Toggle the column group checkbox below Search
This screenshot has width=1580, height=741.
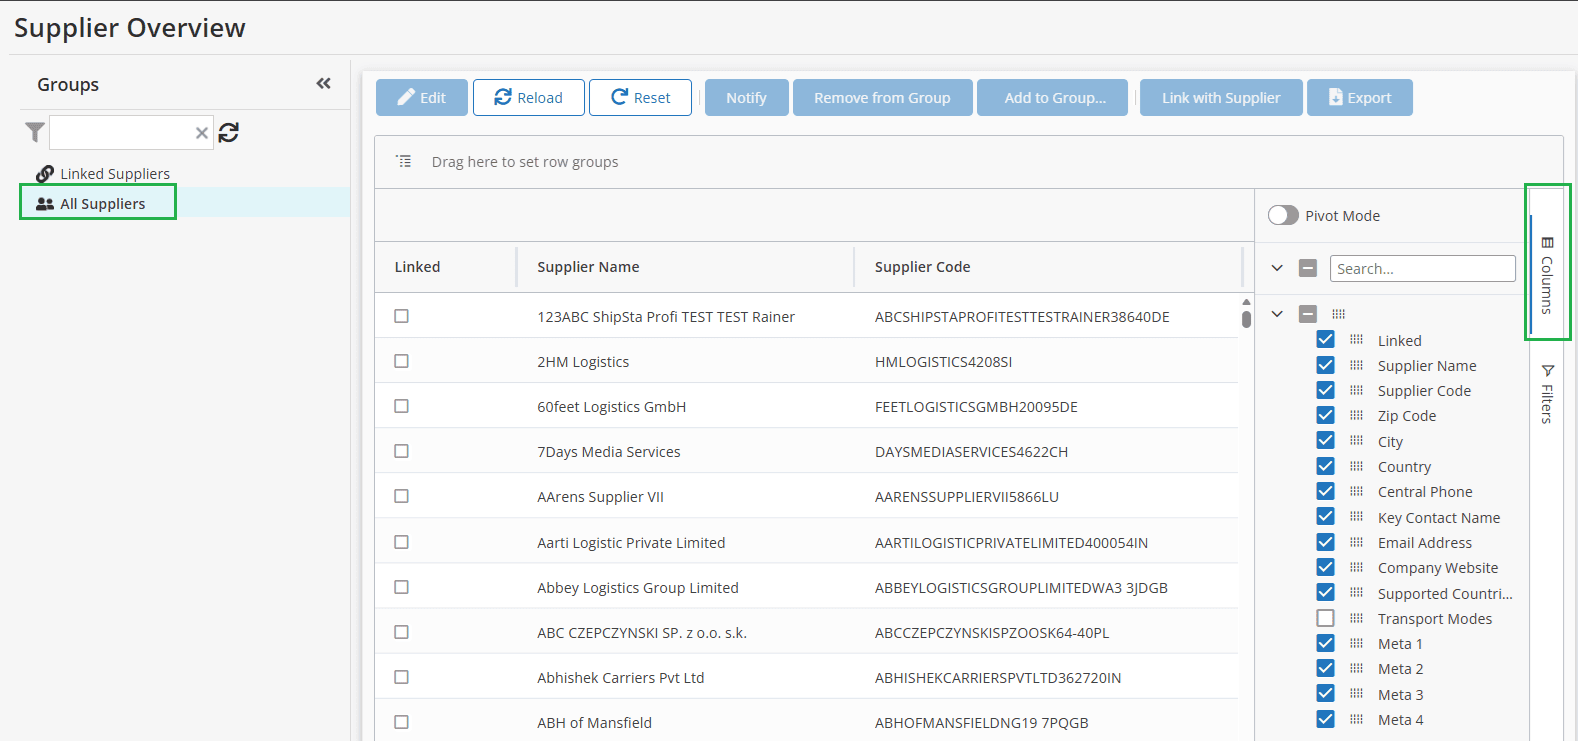coord(1308,314)
